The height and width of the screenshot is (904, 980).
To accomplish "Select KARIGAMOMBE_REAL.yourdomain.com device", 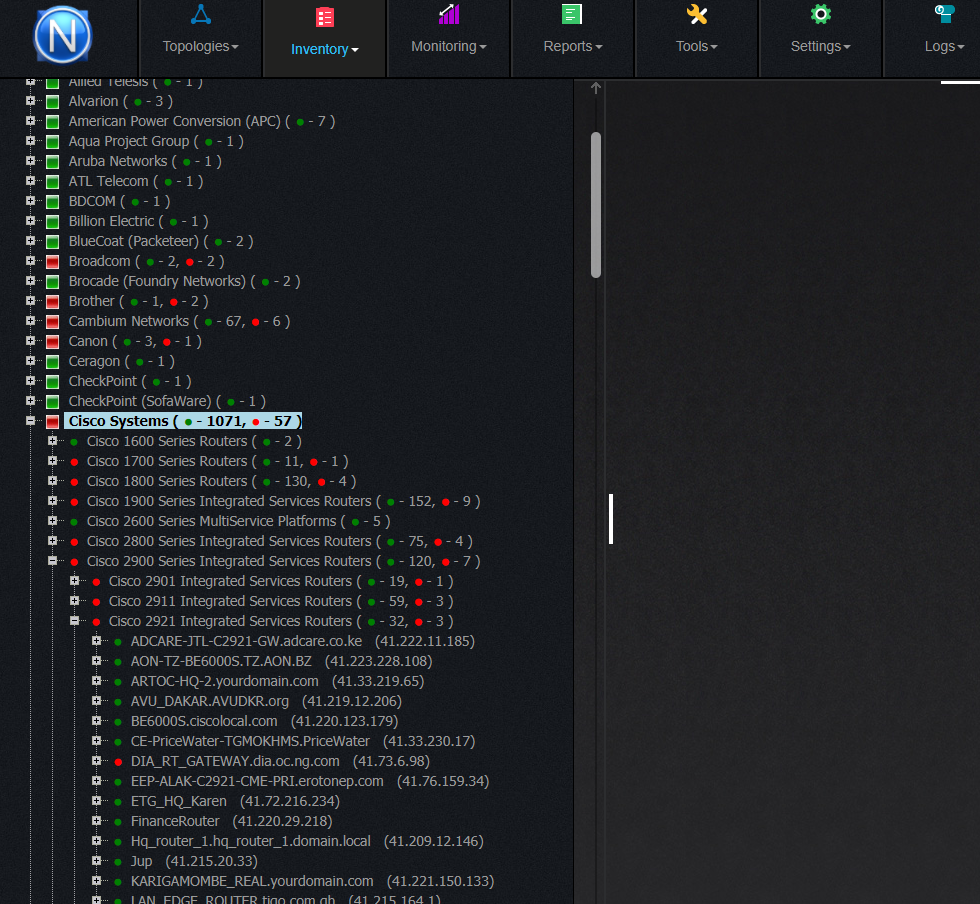I will pos(312,881).
